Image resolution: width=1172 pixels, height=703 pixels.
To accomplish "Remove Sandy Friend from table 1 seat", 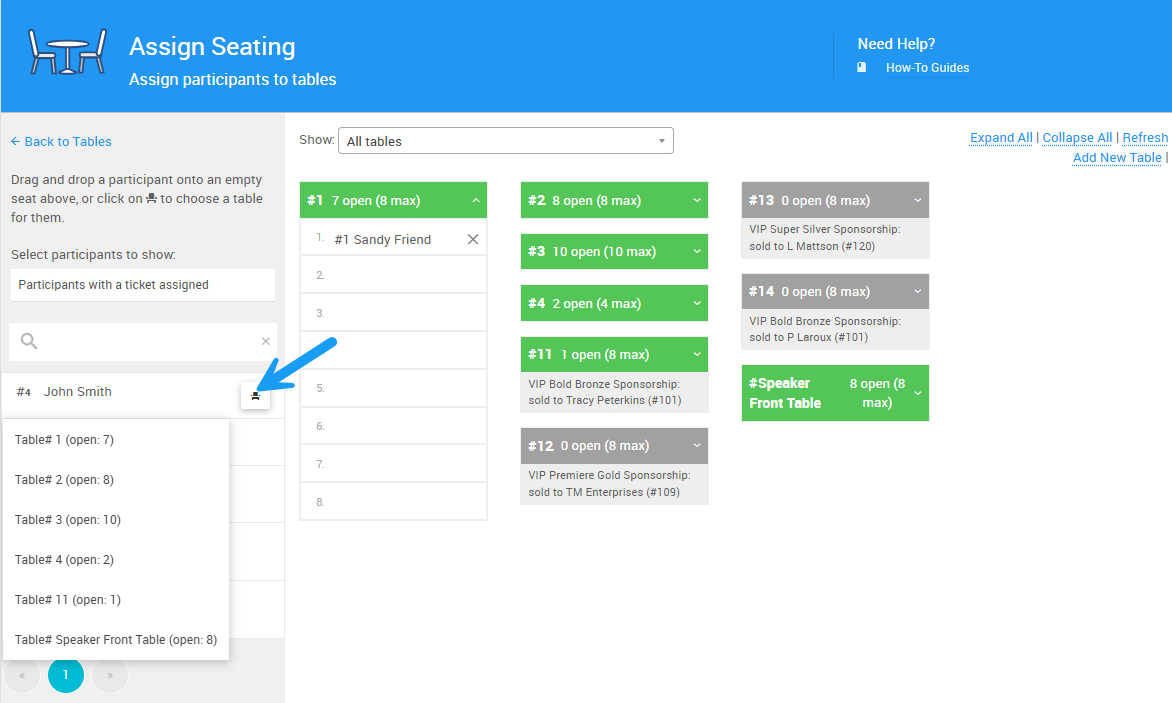I will pyautogui.click(x=473, y=239).
